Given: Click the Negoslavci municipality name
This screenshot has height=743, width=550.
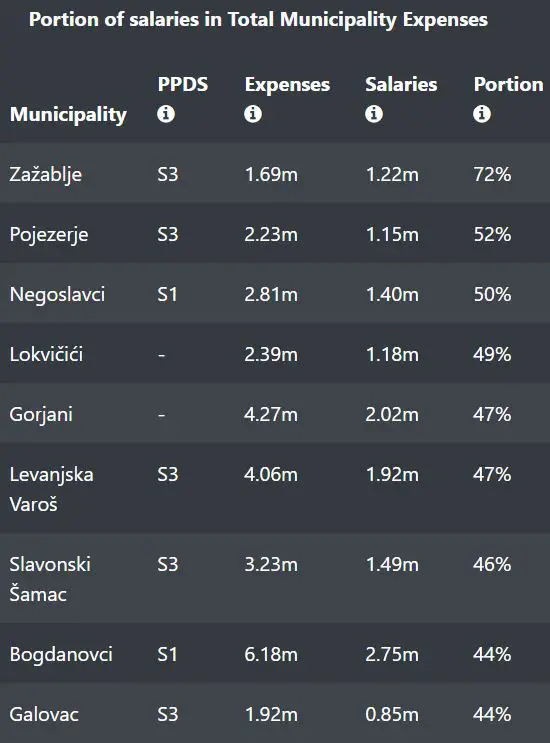Looking at the screenshot, I should pyautogui.click(x=57, y=294).
